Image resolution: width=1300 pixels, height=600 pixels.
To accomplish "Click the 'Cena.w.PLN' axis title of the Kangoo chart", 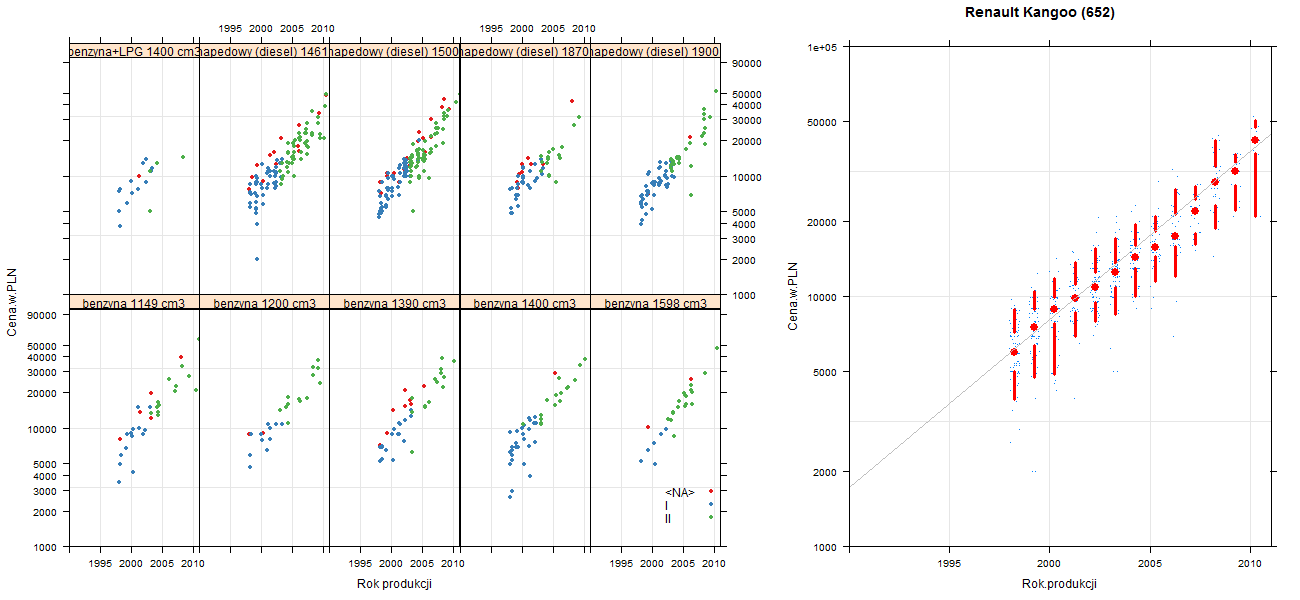I will coord(792,296).
